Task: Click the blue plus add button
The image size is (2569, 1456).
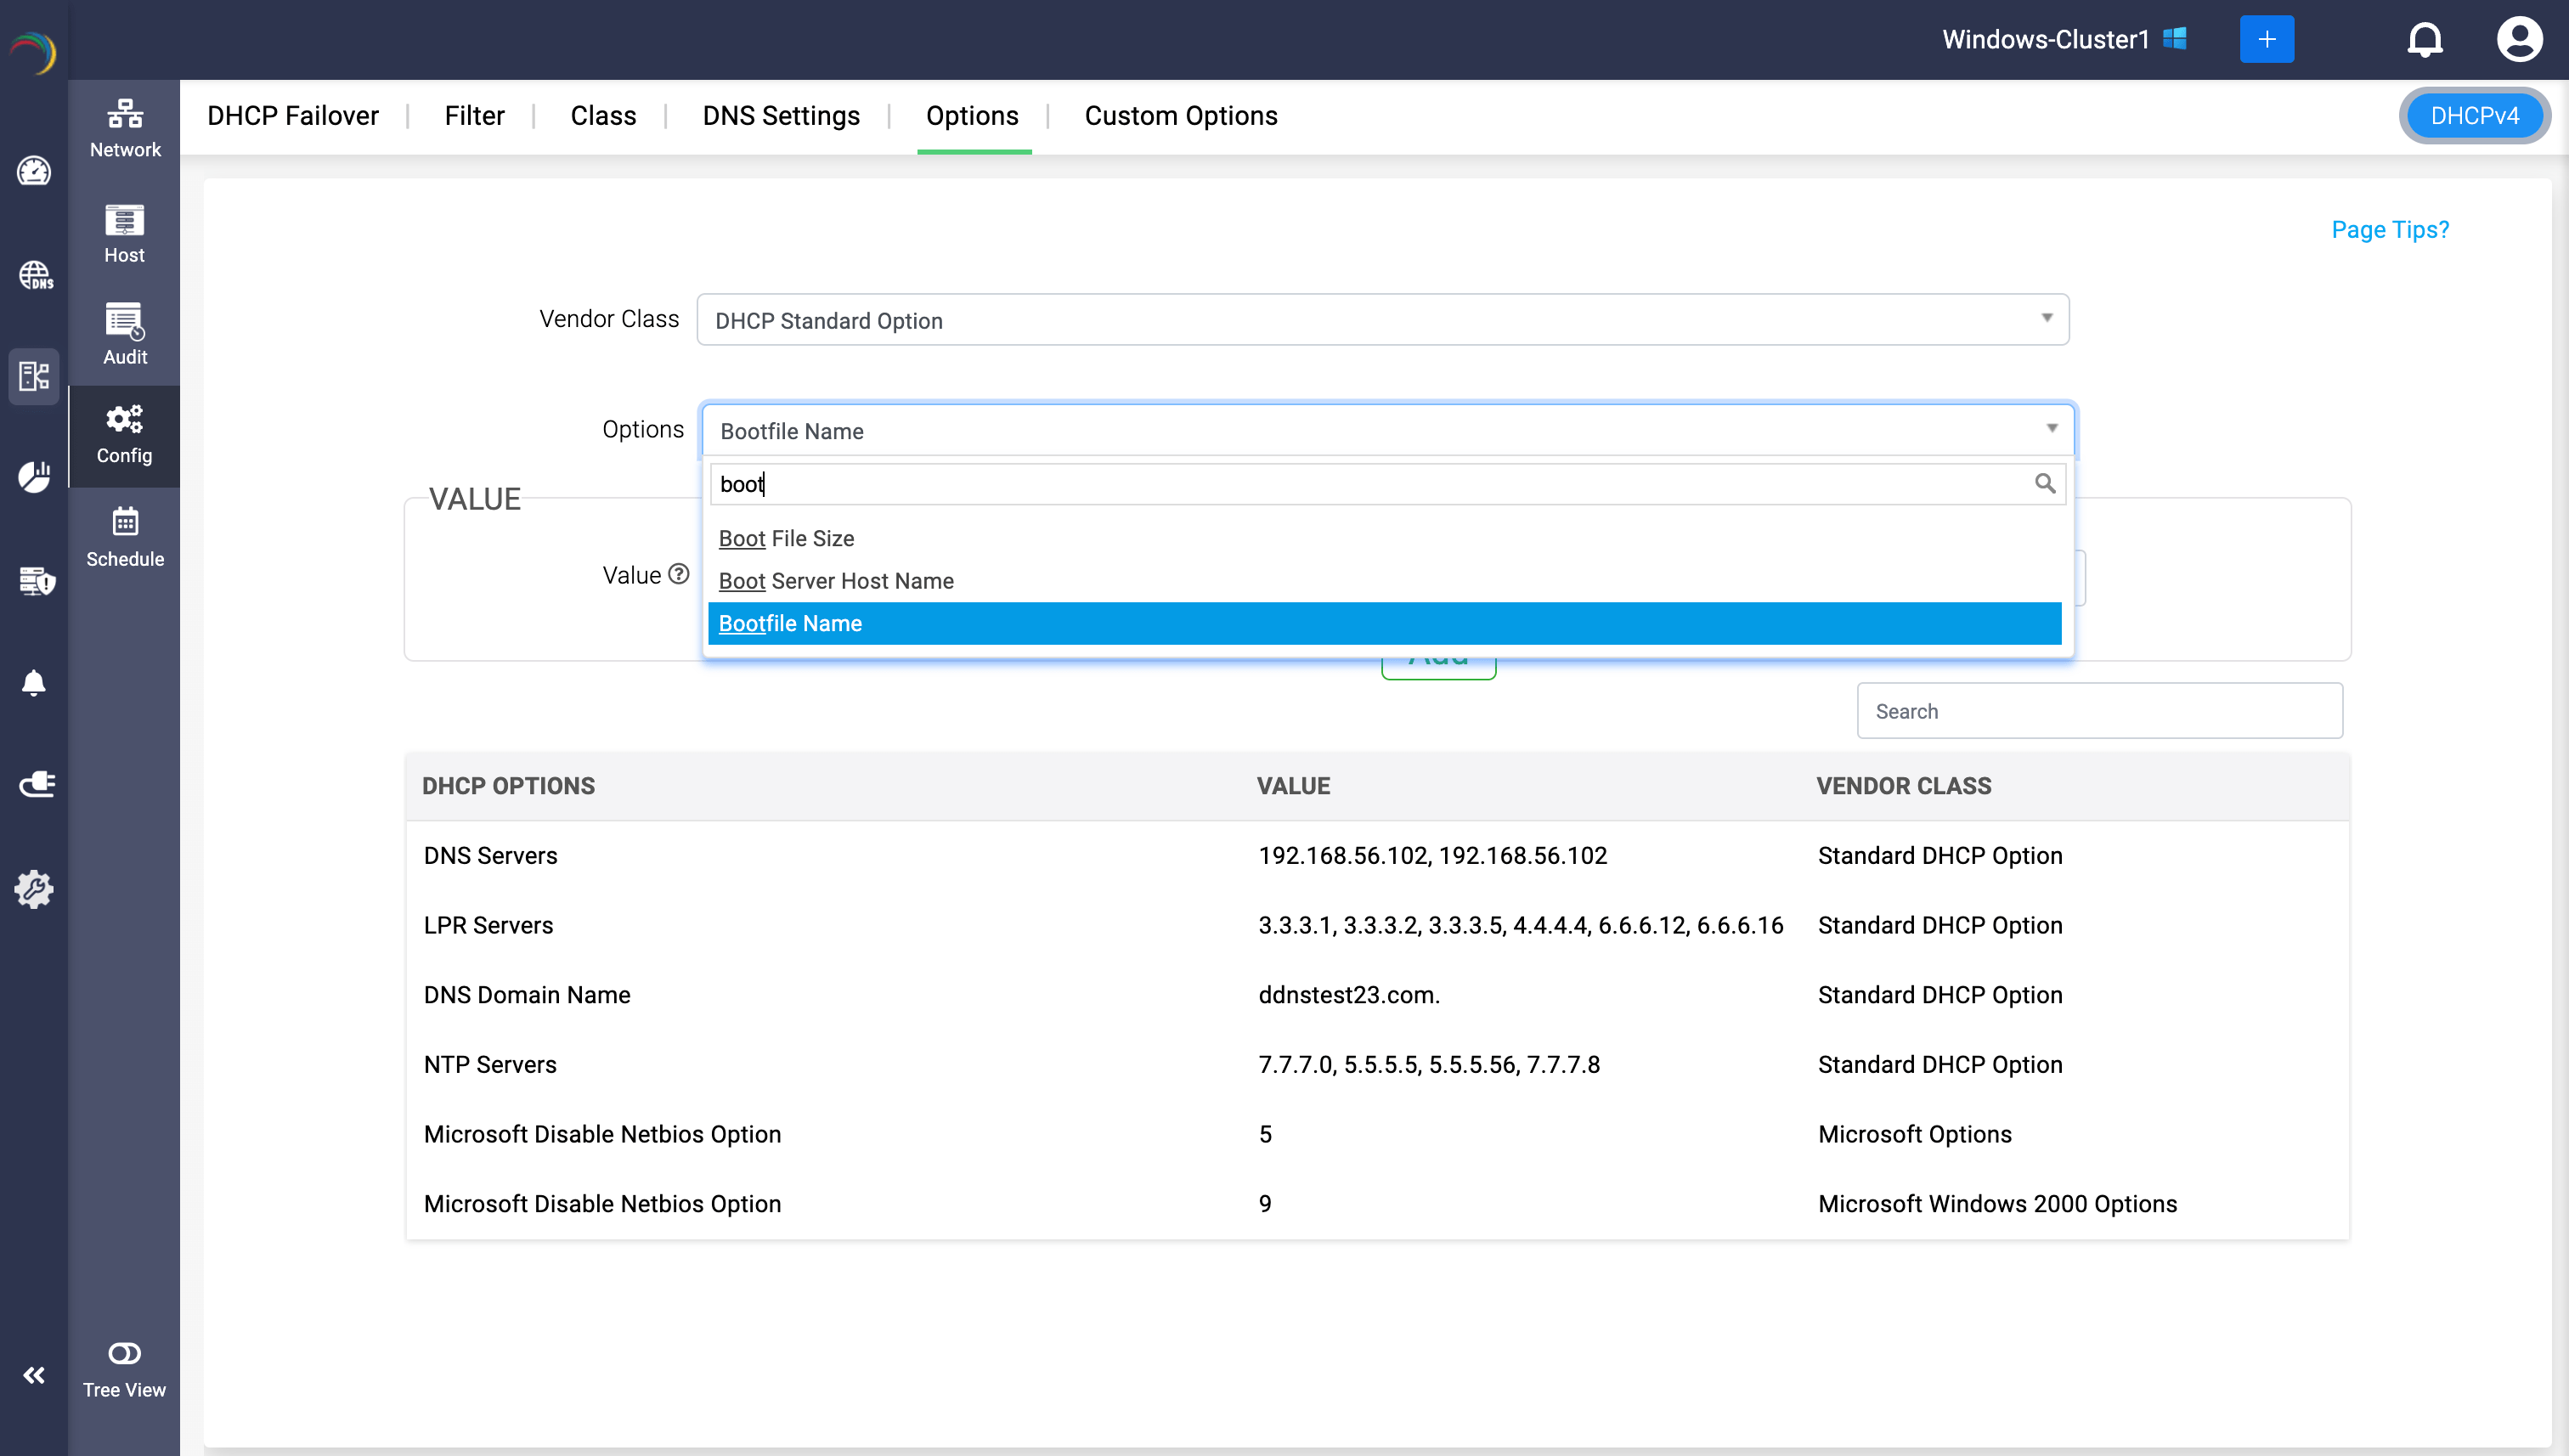Action: [2266, 40]
